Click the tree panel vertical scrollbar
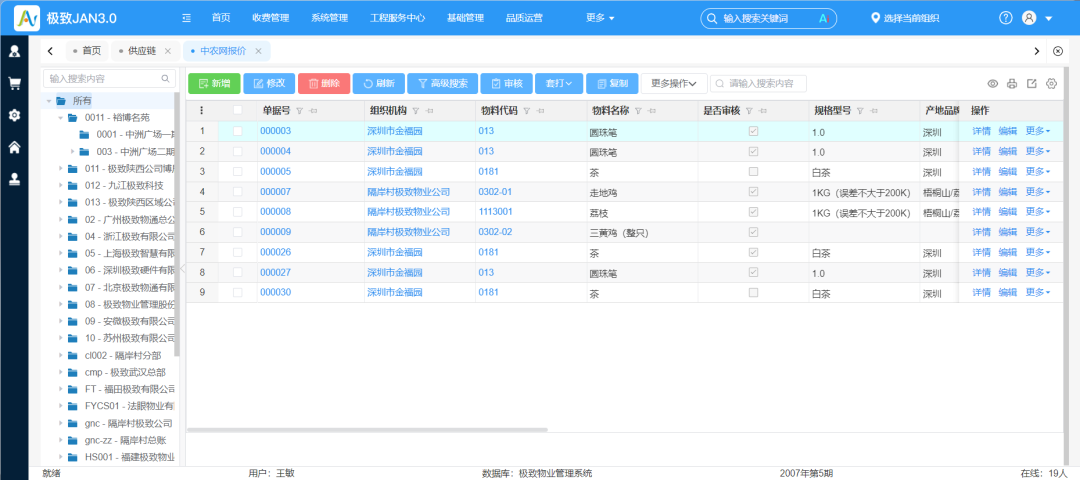Image resolution: width=1080 pixels, height=480 pixels. click(177, 224)
